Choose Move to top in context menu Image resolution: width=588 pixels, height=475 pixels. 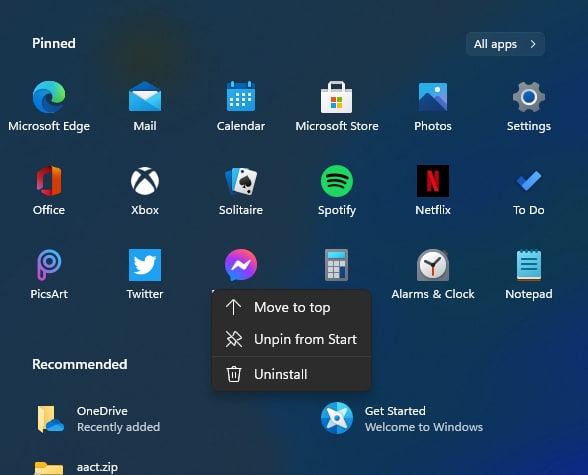pos(292,307)
